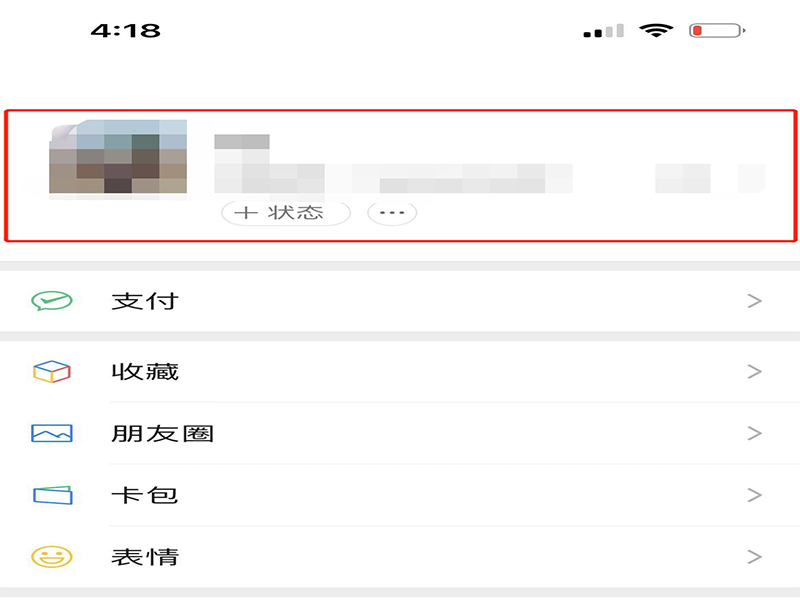Screen dimensions: 800x600
Task: Open the blurred profile avatar
Action: (x=118, y=157)
